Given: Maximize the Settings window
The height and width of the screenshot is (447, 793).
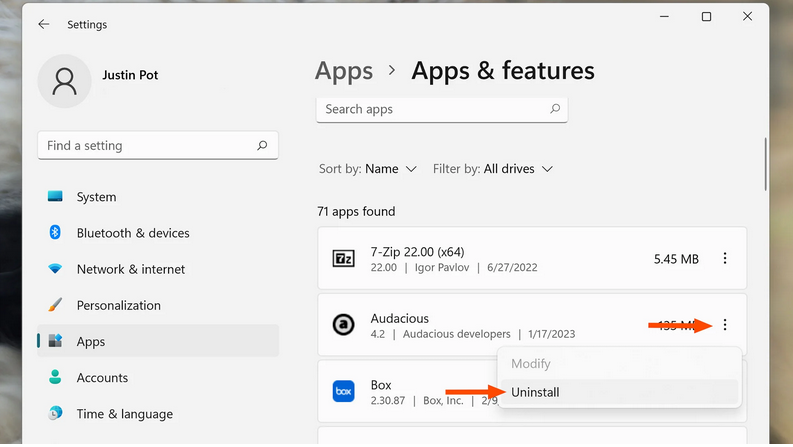Looking at the screenshot, I should 706,17.
